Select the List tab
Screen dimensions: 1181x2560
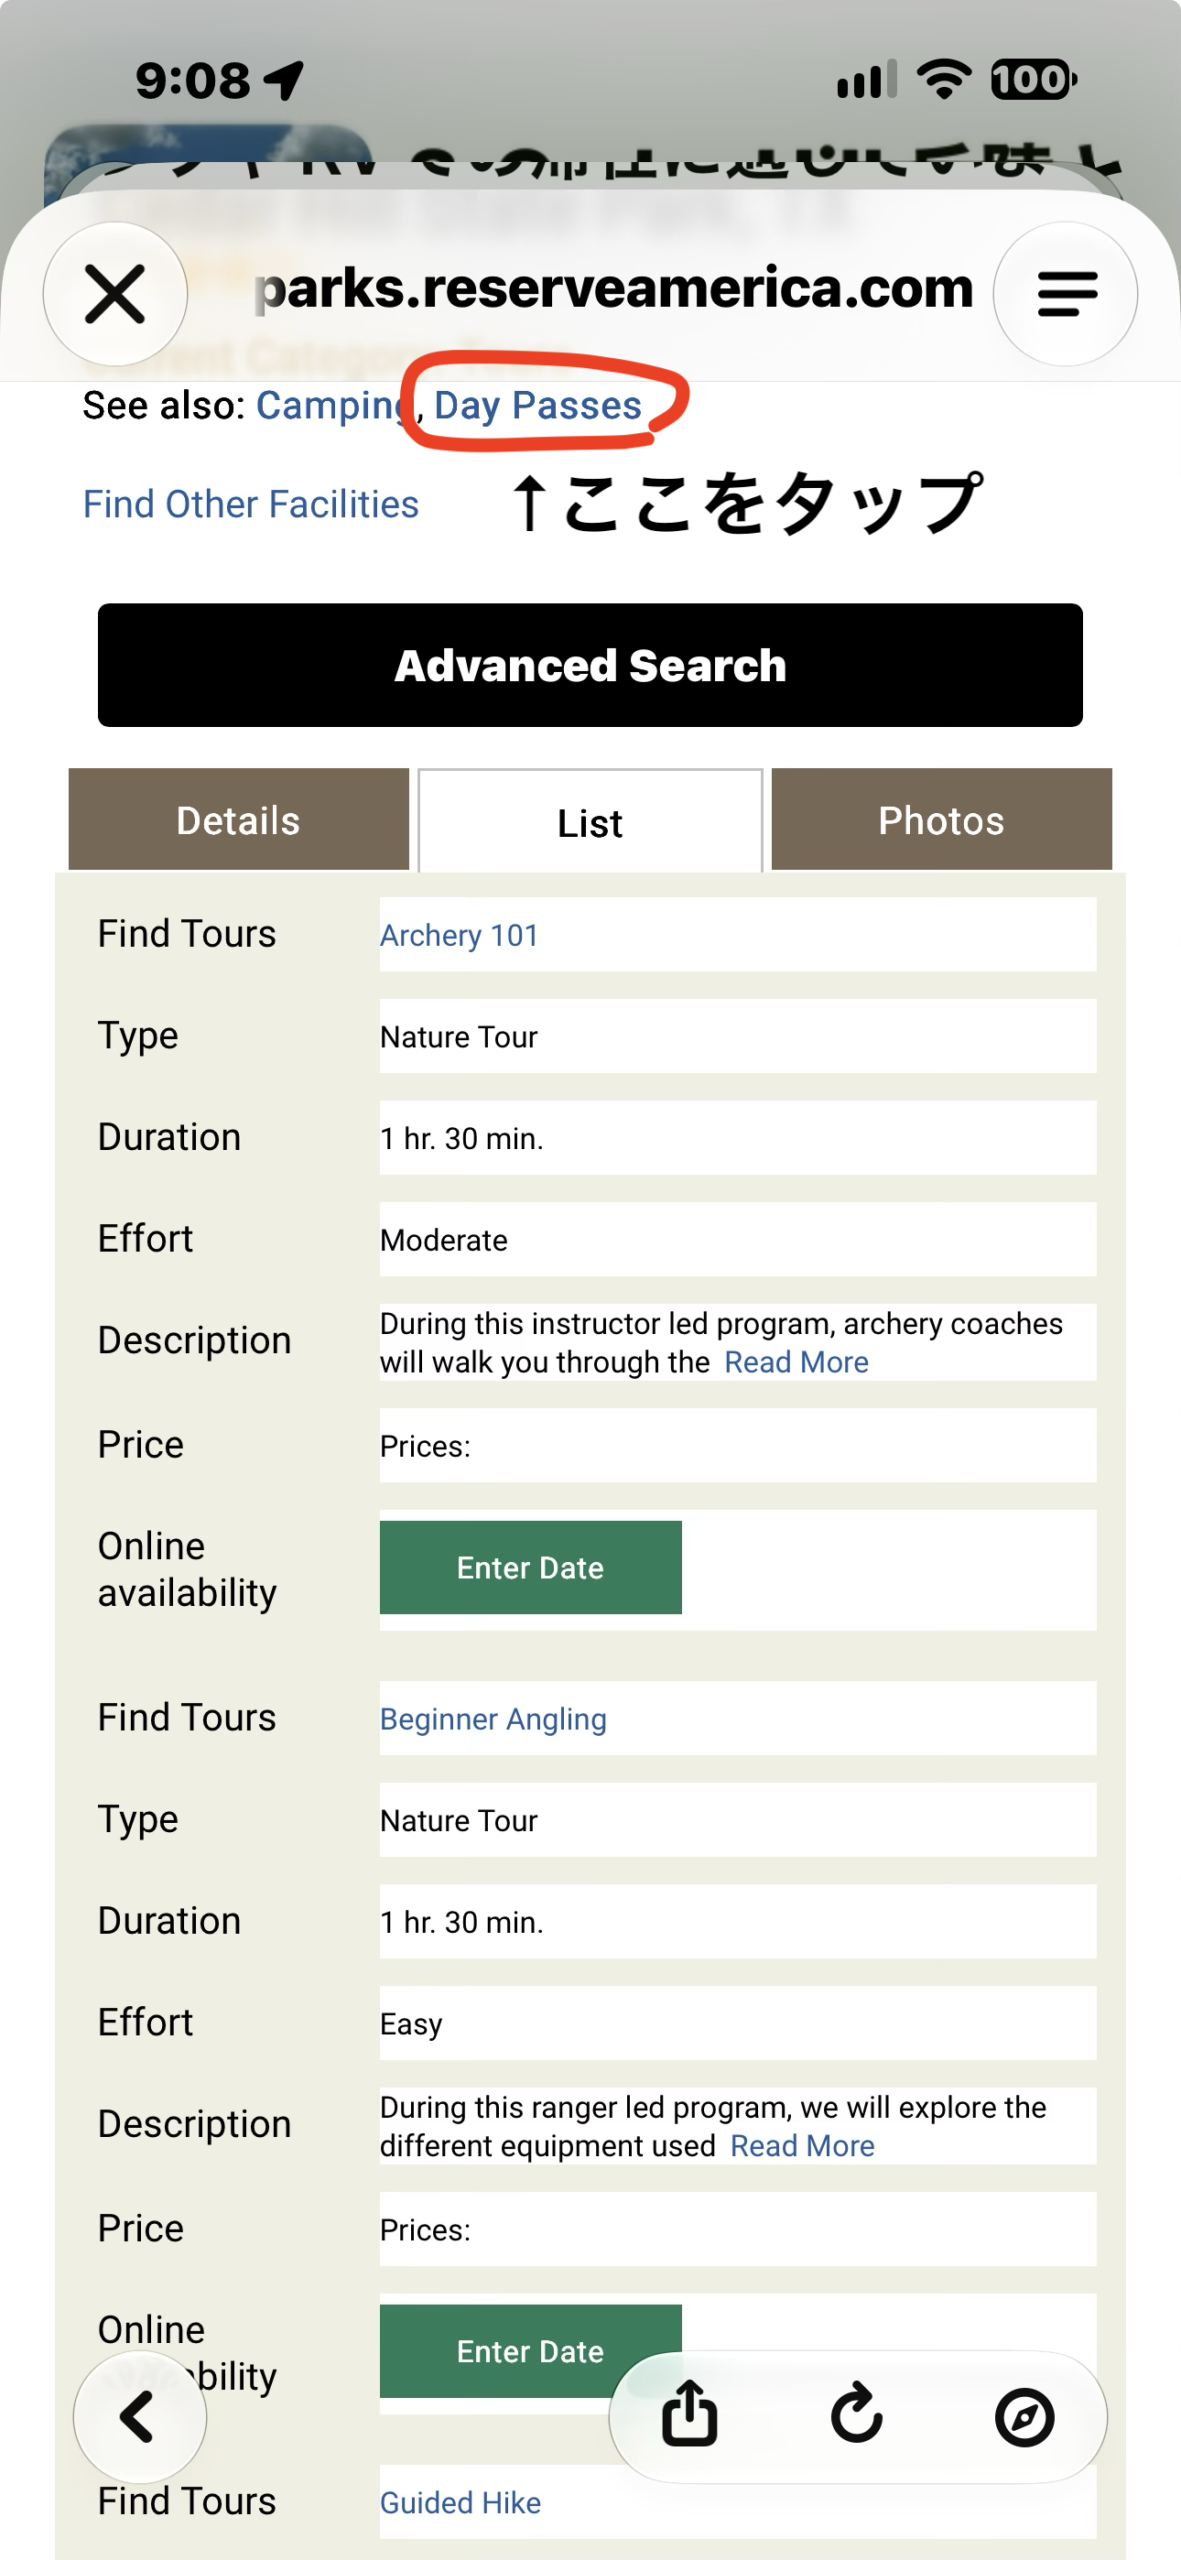tap(590, 822)
